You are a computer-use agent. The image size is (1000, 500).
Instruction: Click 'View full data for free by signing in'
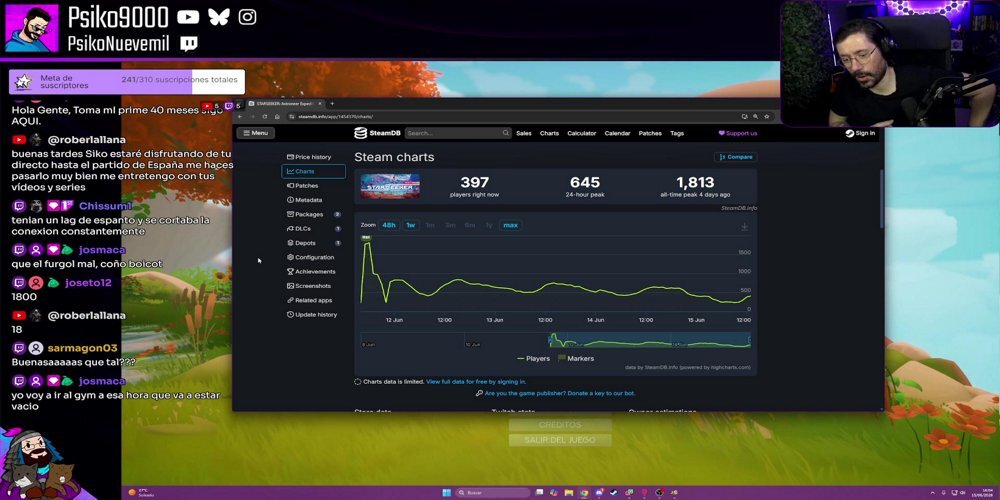point(476,381)
